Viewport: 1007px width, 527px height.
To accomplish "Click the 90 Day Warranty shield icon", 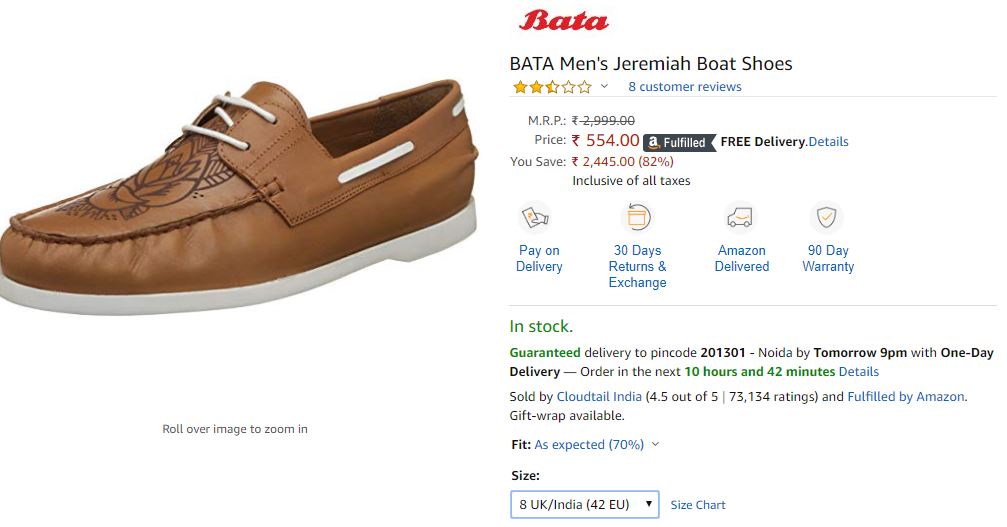I will pos(826,217).
